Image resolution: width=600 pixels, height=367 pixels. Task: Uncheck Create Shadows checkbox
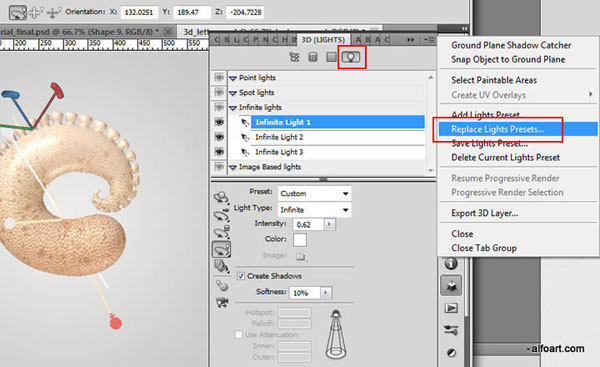click(241, 276)
